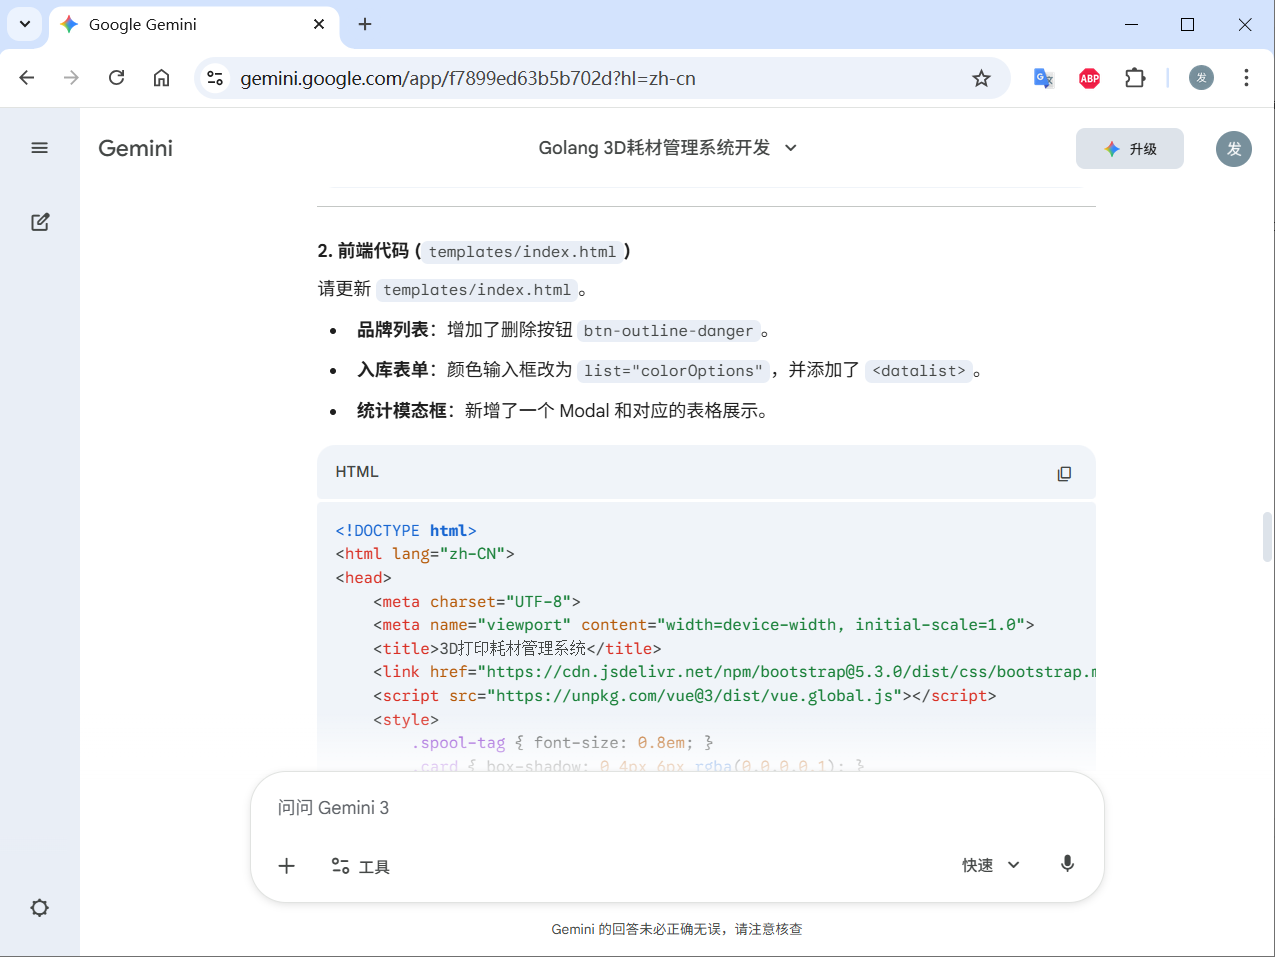
Task: Copy the HTML code block
Action: [x=1064, y=473]
